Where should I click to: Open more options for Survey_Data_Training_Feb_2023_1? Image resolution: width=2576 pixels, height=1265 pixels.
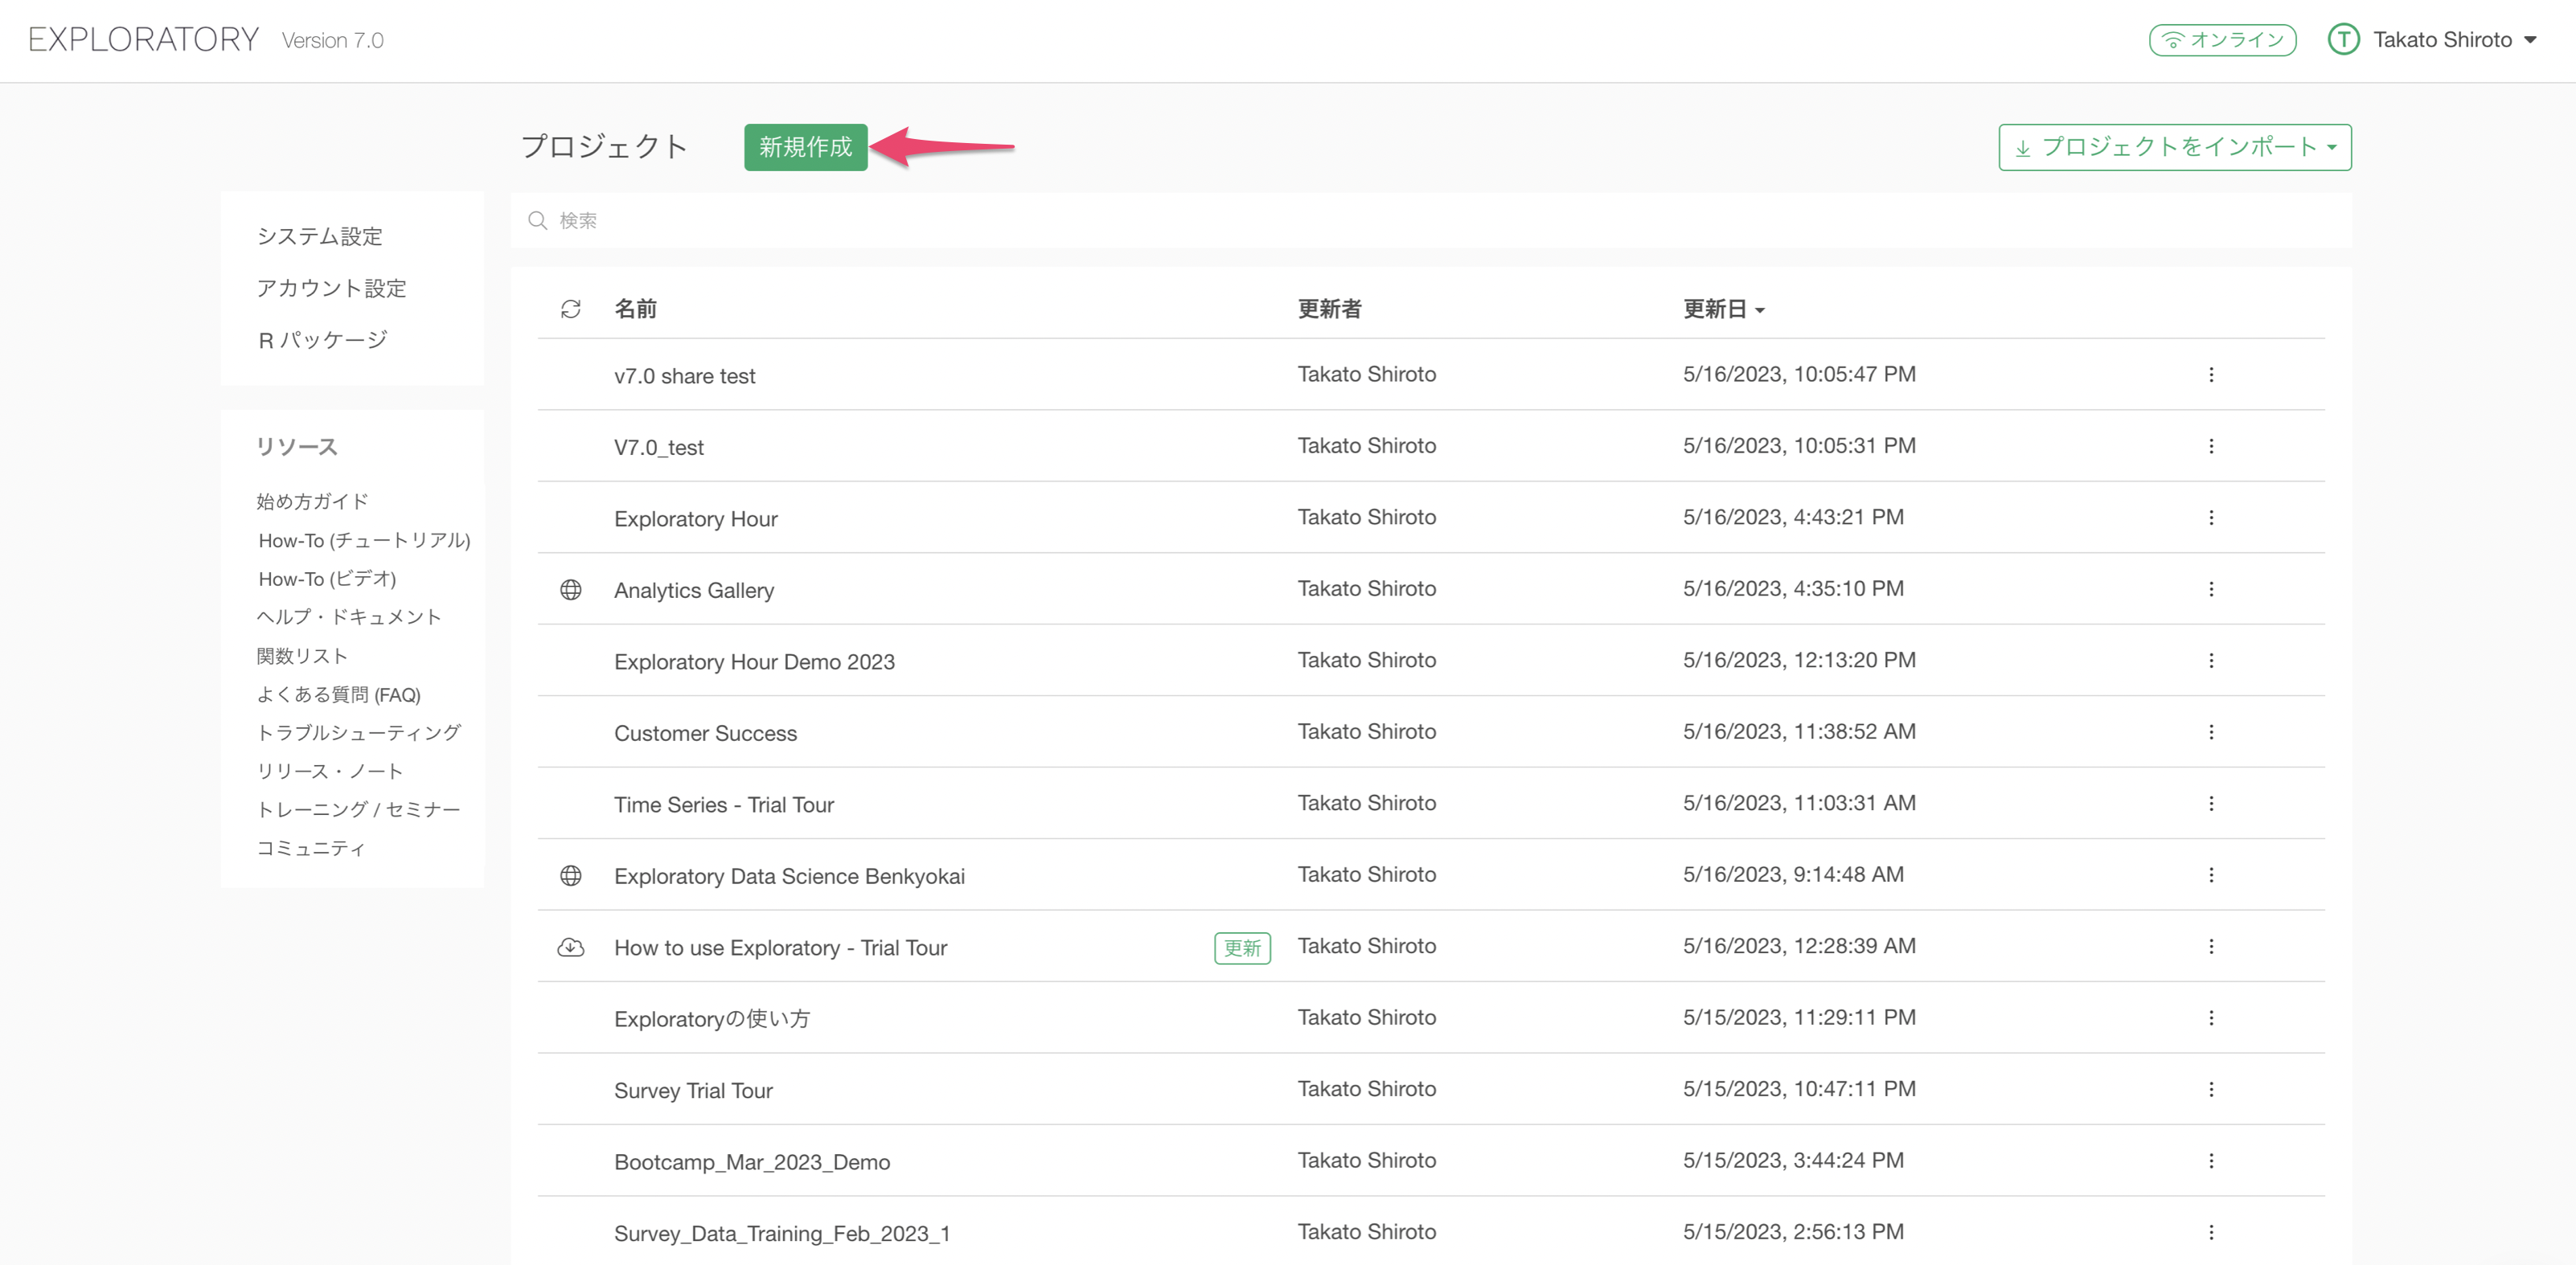tap(2210, 1232)
